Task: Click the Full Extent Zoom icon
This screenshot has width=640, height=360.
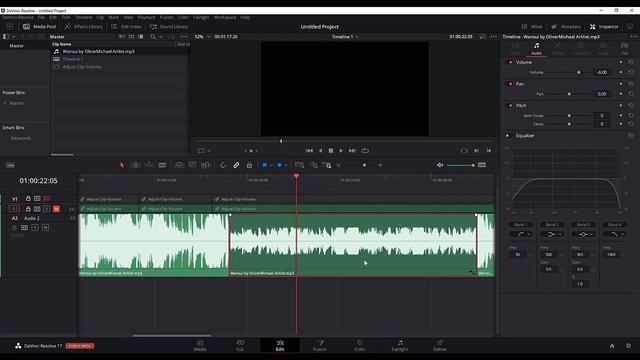Action: pyautogui.click(x=299, y=165)
